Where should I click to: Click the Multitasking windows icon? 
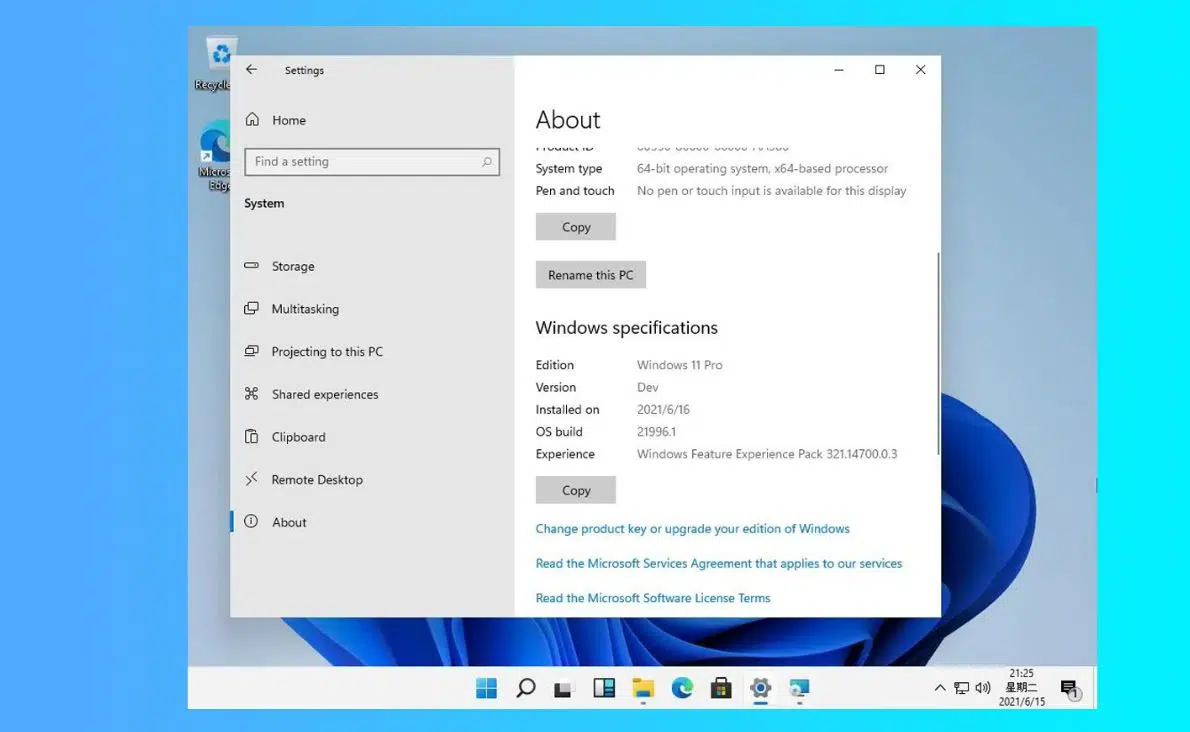[251, 308]
